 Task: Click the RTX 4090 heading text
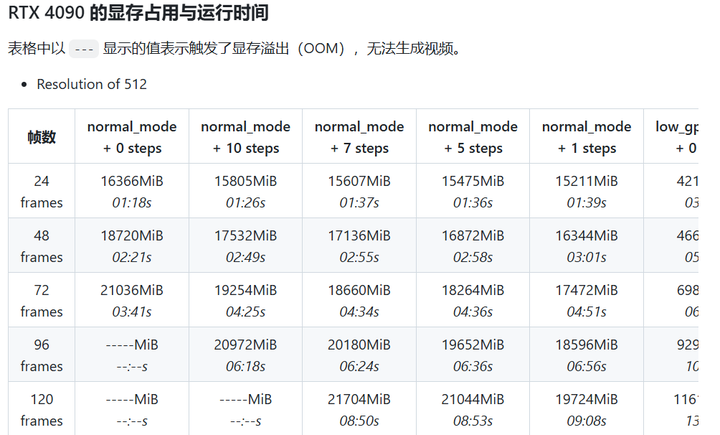tap(138, 12)
